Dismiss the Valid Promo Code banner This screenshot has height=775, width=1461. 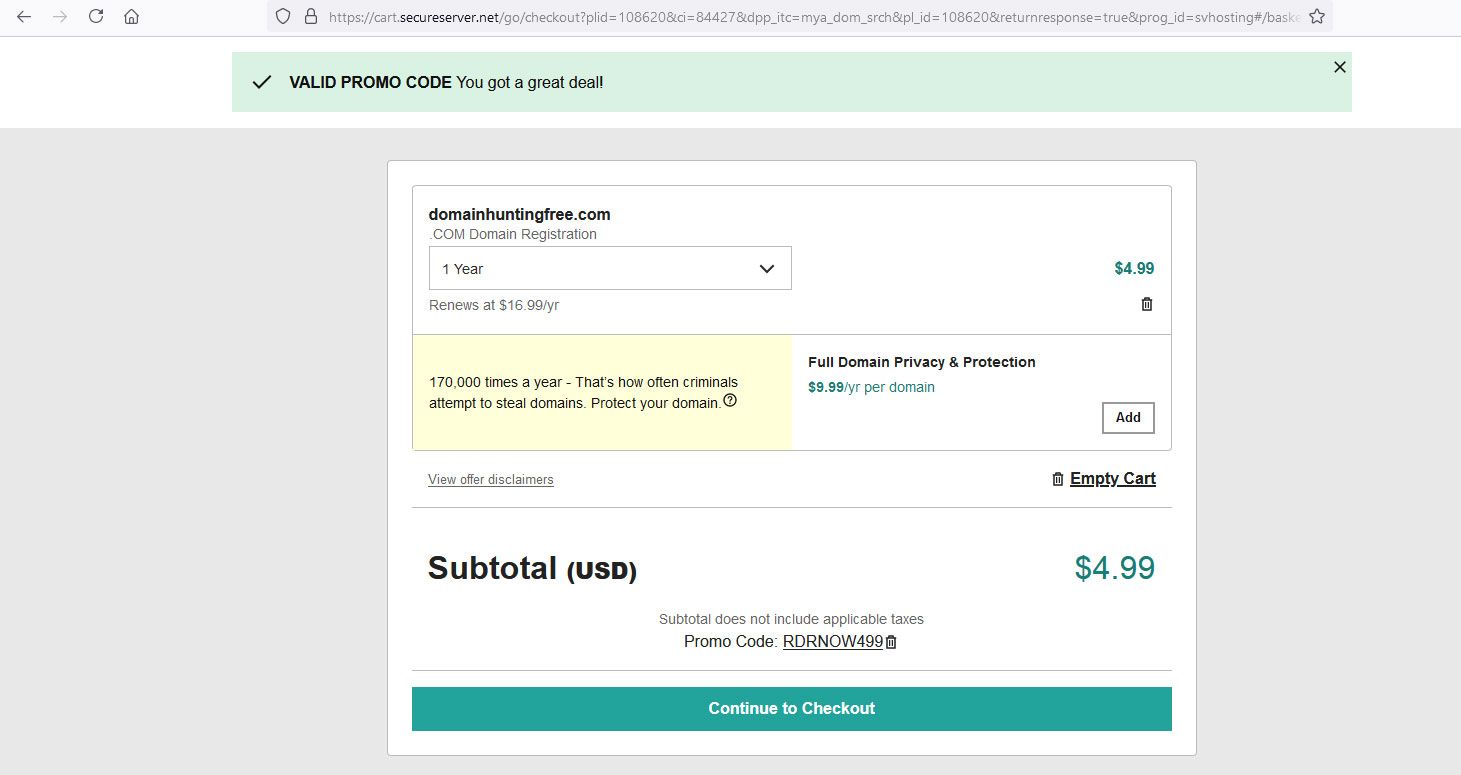(1340, 67)
